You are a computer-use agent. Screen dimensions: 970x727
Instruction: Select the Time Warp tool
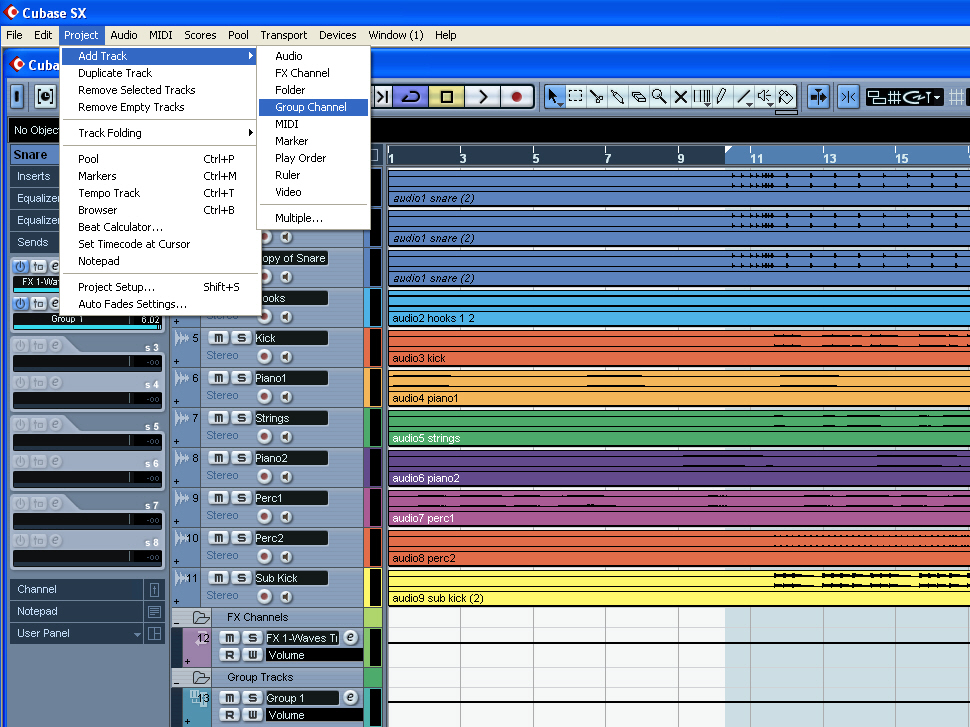click(702, 97)
